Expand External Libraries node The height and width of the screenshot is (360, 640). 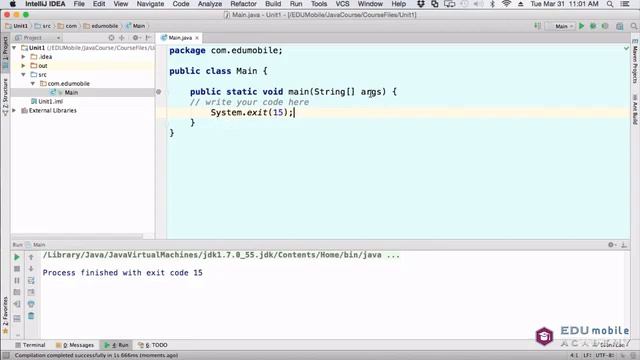pos(14,111)
